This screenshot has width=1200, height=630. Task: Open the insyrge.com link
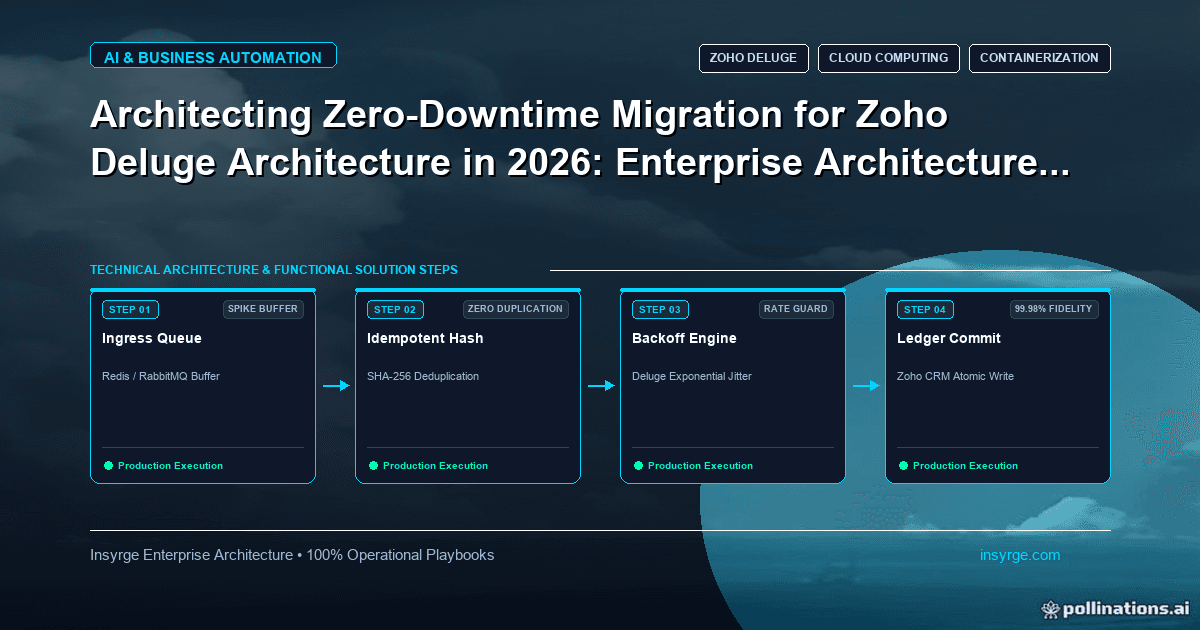coord(1020,554)
